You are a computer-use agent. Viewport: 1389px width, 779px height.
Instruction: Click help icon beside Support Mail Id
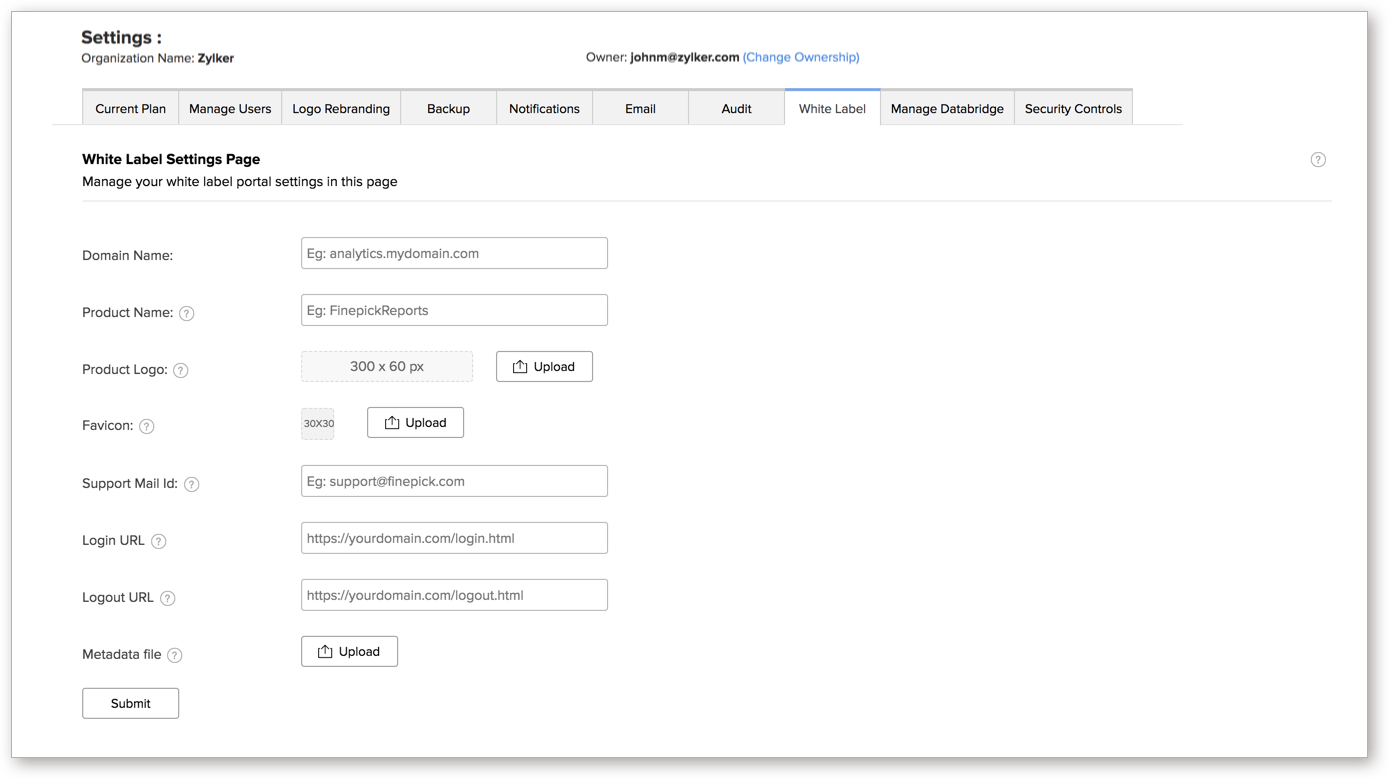[x=192, y=484]
